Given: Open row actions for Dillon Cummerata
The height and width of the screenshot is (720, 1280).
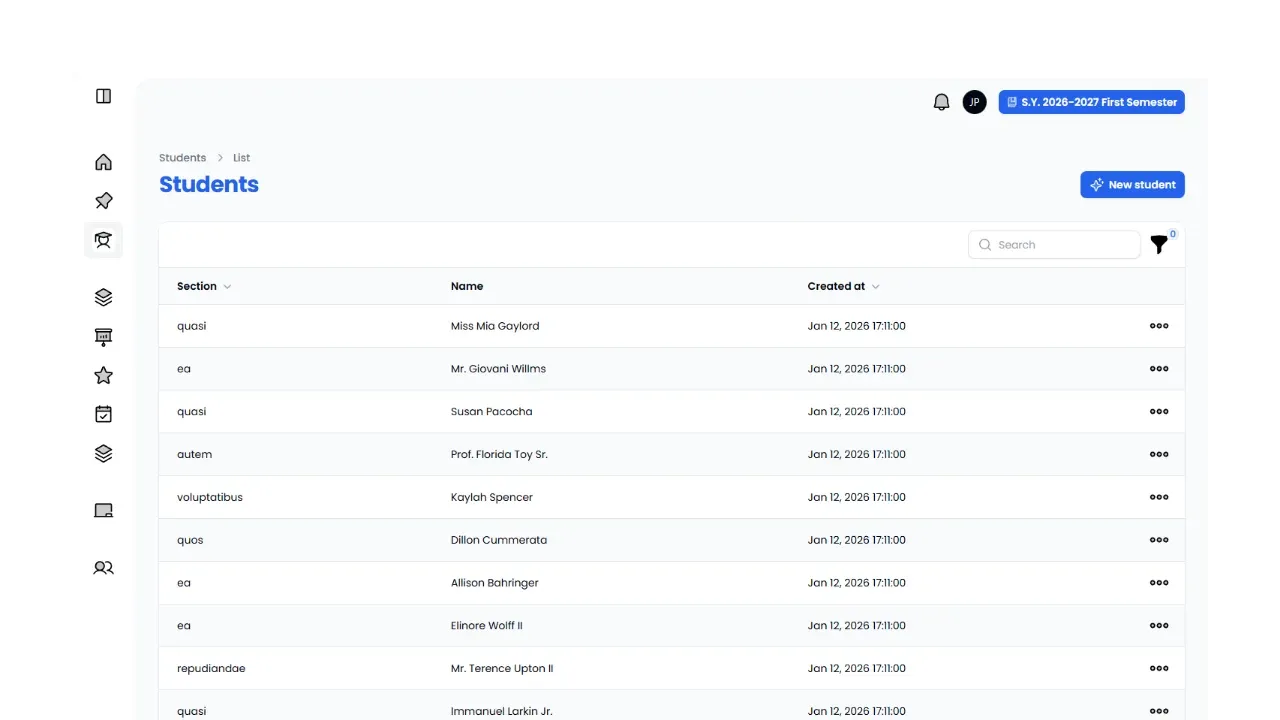Looking at the screenshot, I should [x=1159, y=540].
